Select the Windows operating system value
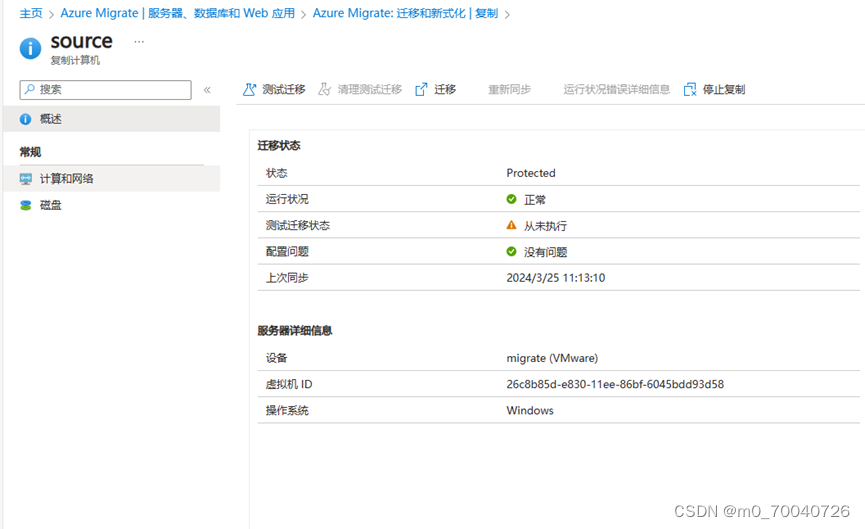This screenshot has width=865, height=529. (x=530, y=410)
